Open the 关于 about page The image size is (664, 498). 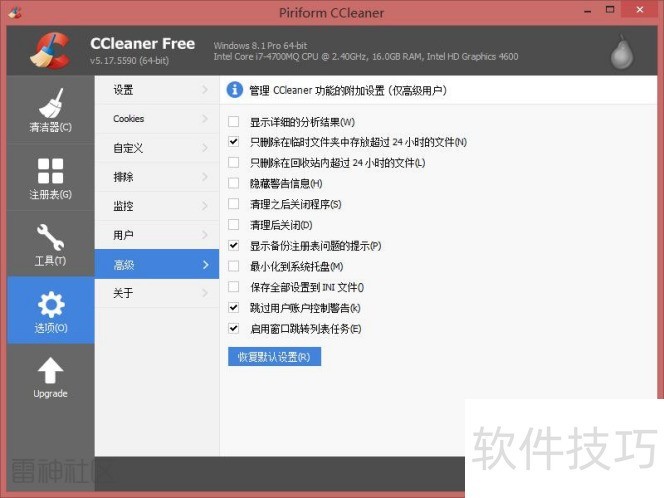[x=157, y=293]
